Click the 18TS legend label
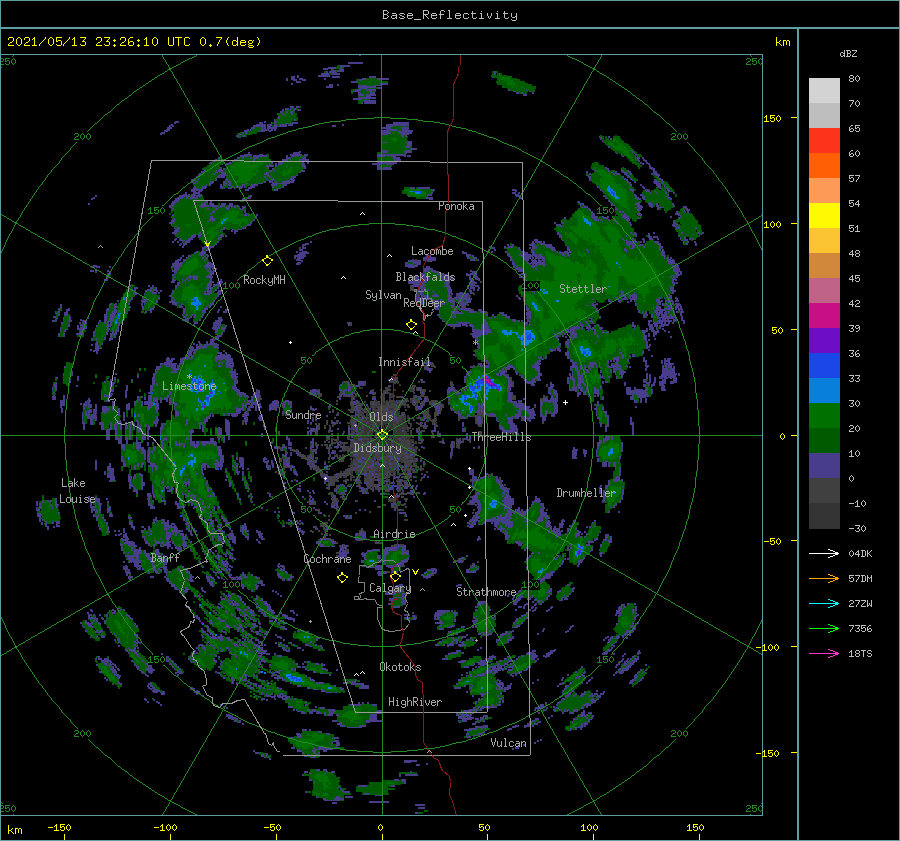The height and width of the screenshot is (841, 900). tap(860, 653)
